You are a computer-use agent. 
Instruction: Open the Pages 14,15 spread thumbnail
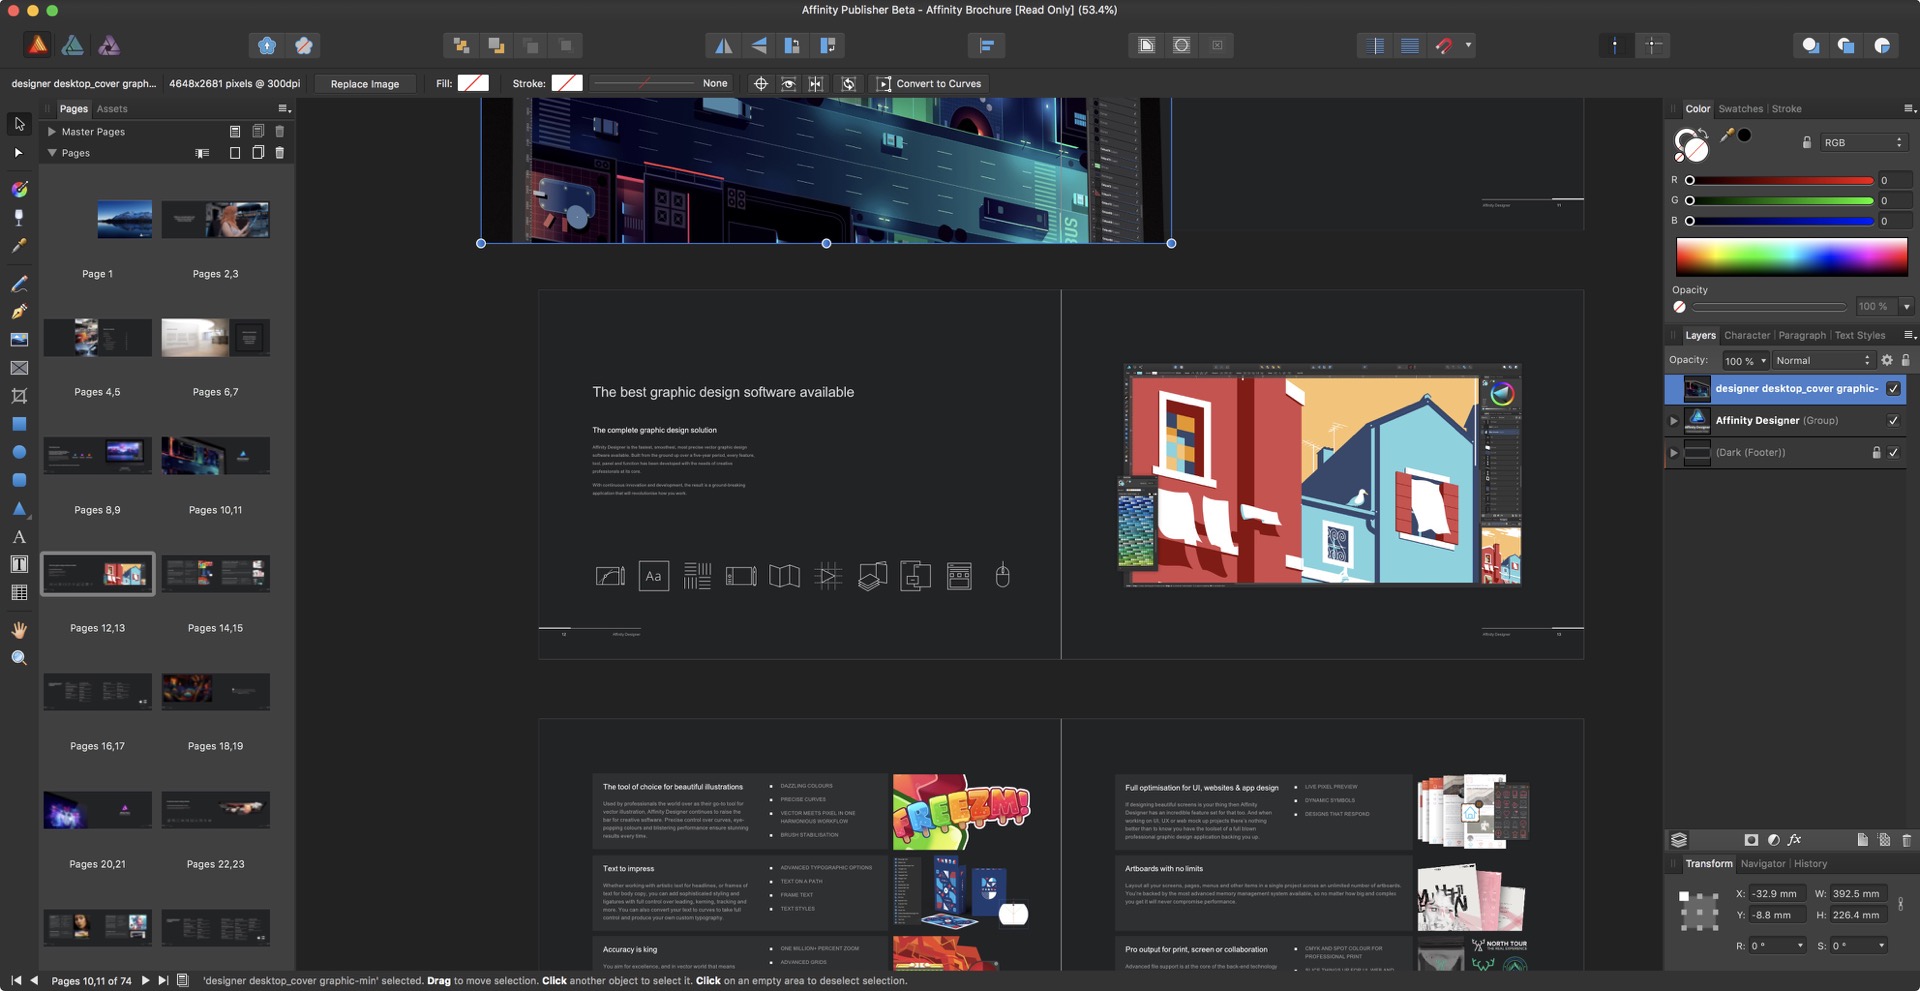(x=215, y=574)
